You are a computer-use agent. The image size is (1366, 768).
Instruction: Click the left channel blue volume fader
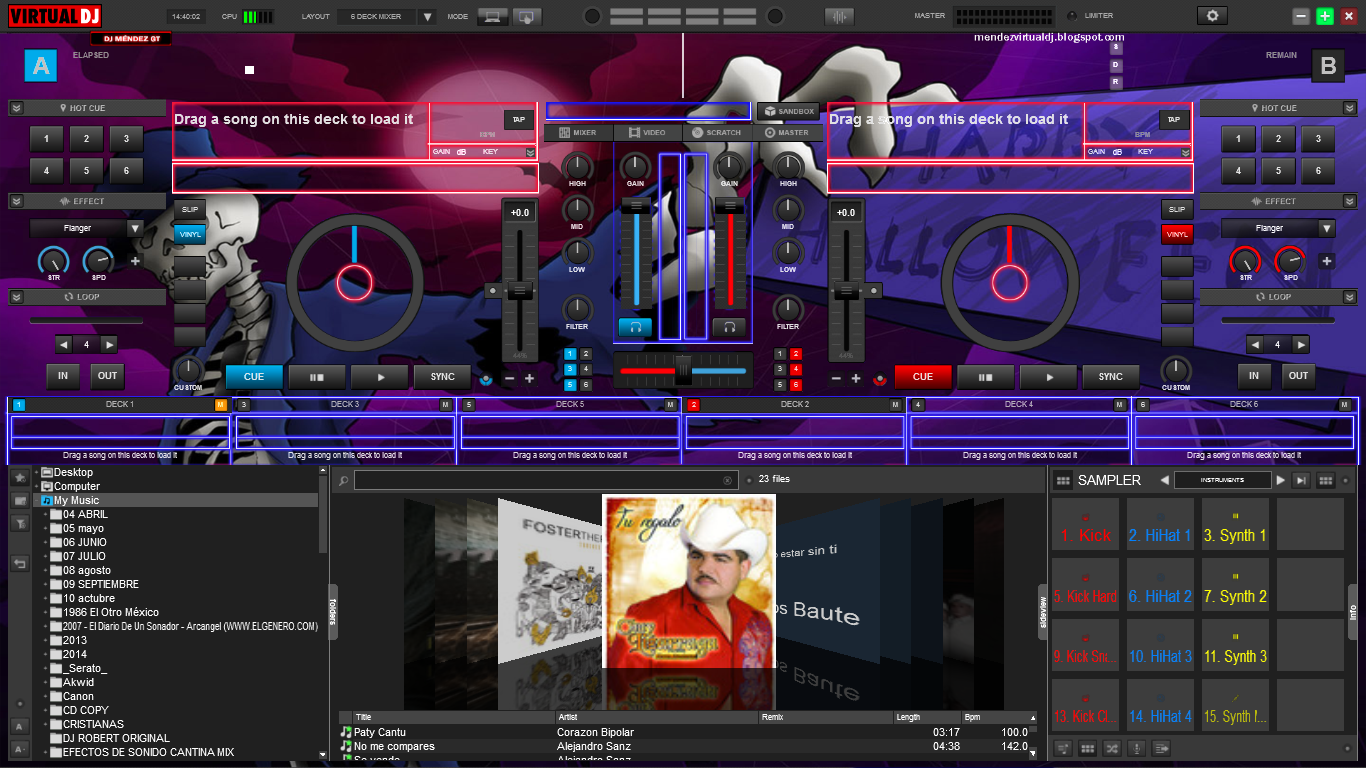[636, 252]
